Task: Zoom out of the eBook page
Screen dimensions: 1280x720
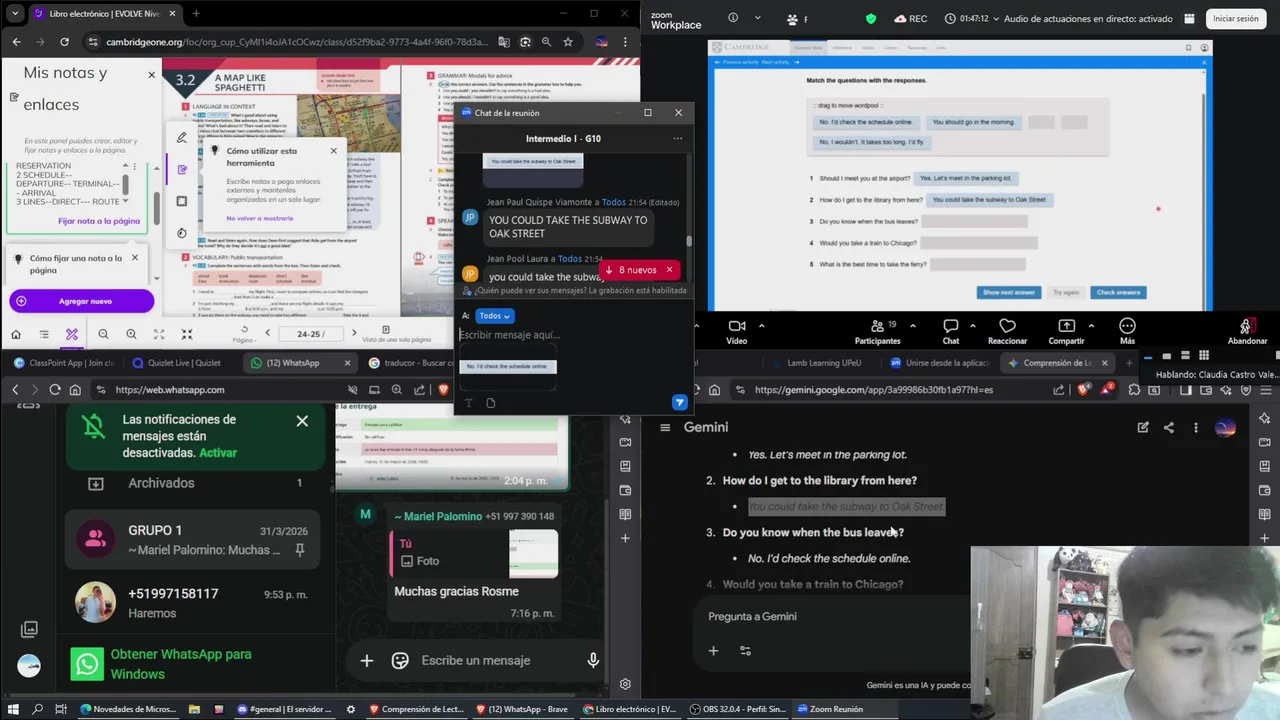Action: pos(103,334)
